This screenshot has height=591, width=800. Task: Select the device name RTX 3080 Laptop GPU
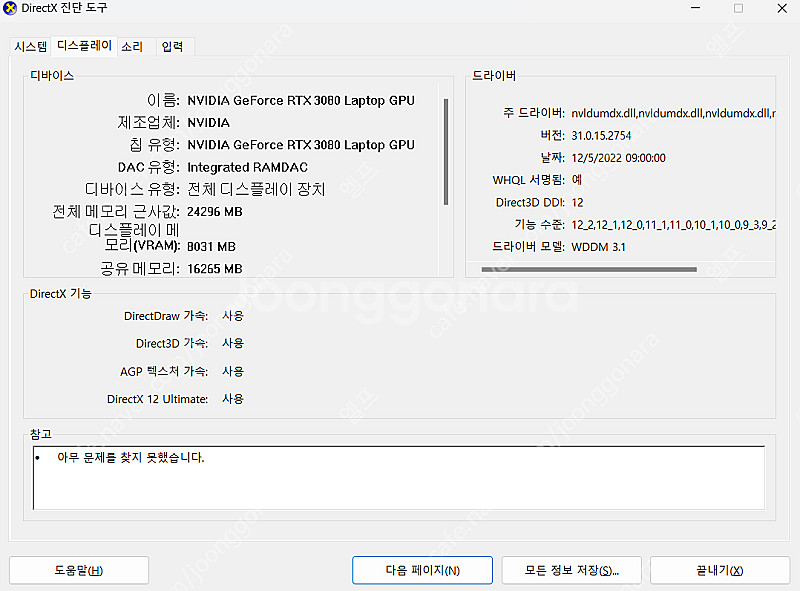click(301, 101)
